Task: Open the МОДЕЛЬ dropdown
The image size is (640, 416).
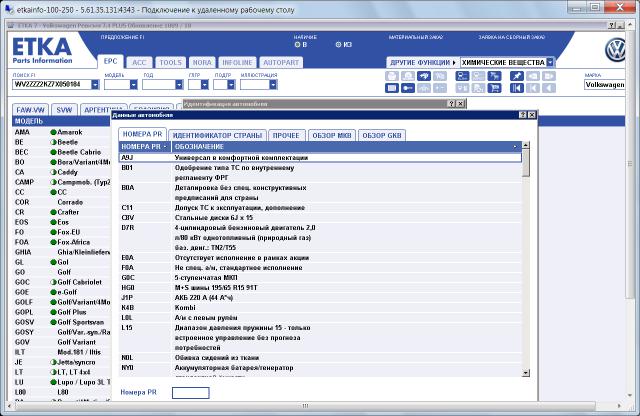Action: tap(133, 85)
